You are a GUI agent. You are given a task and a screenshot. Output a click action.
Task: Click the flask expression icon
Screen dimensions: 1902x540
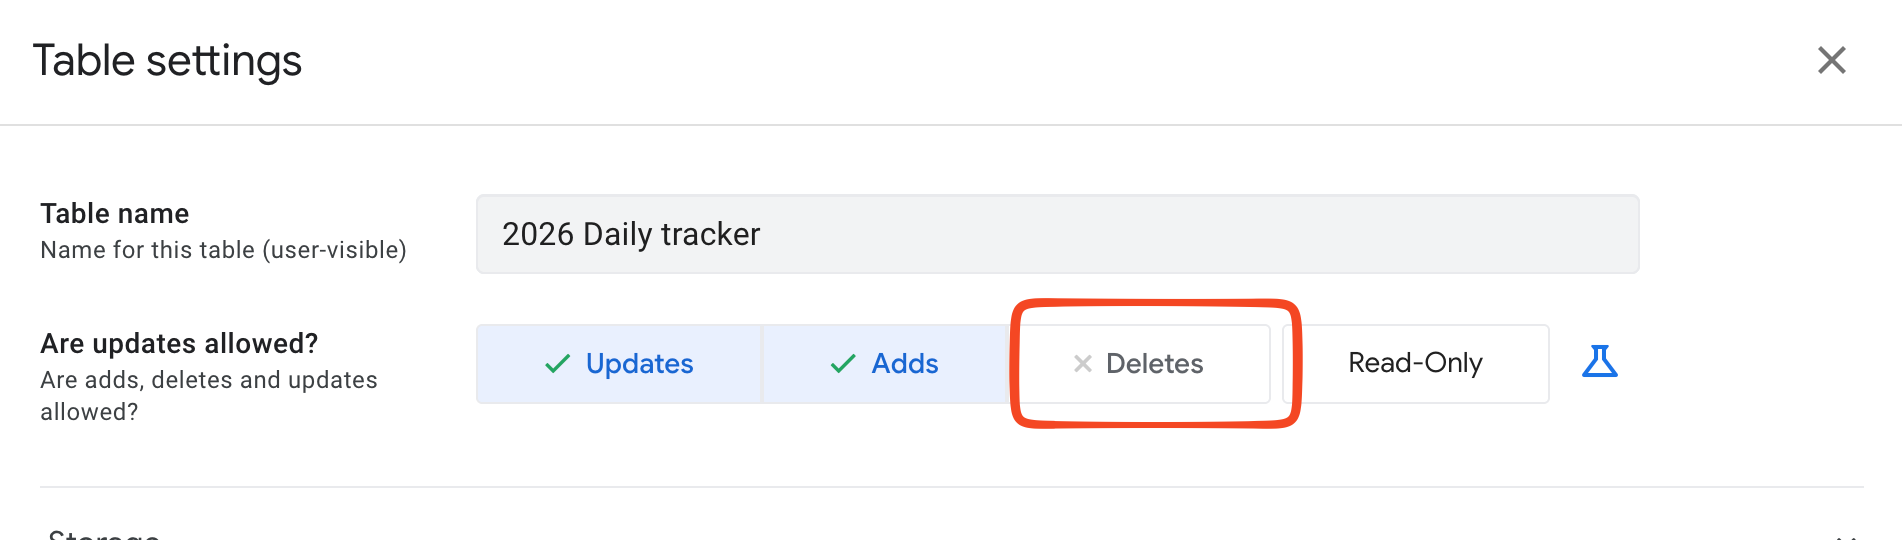(x=1599, y=362)
